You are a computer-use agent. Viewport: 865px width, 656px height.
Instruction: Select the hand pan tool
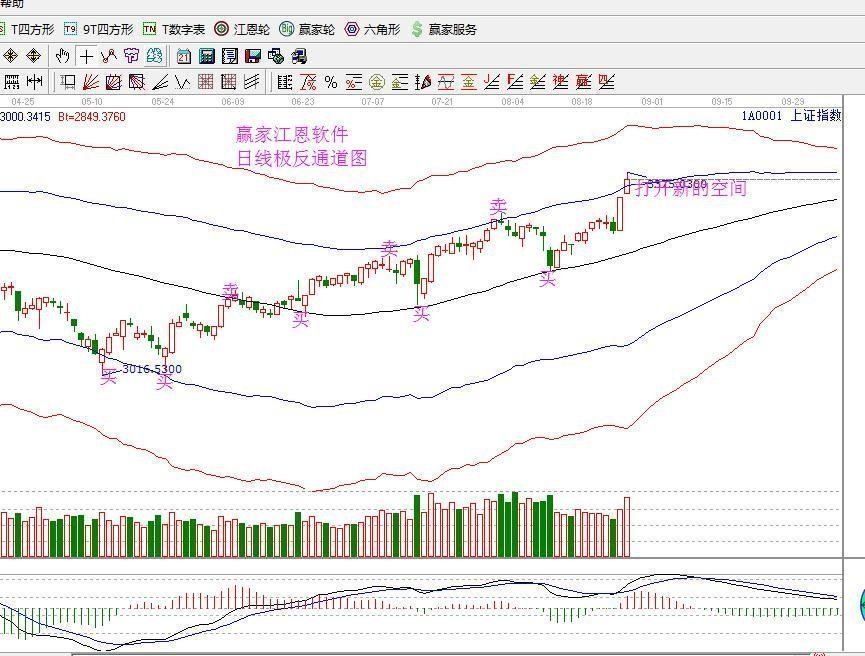point(63,56)
